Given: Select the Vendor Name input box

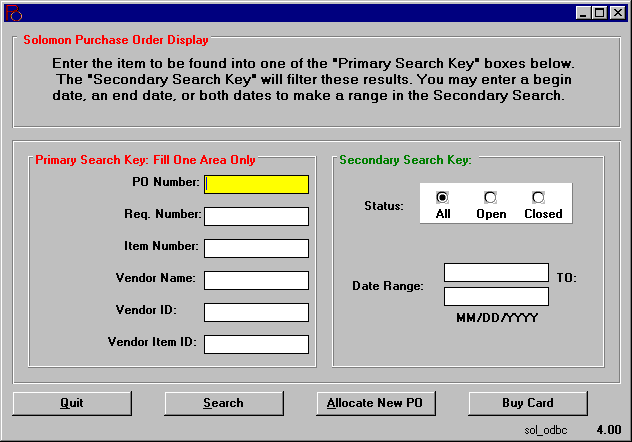Looking at the screenshot, I should click(257, 280).
